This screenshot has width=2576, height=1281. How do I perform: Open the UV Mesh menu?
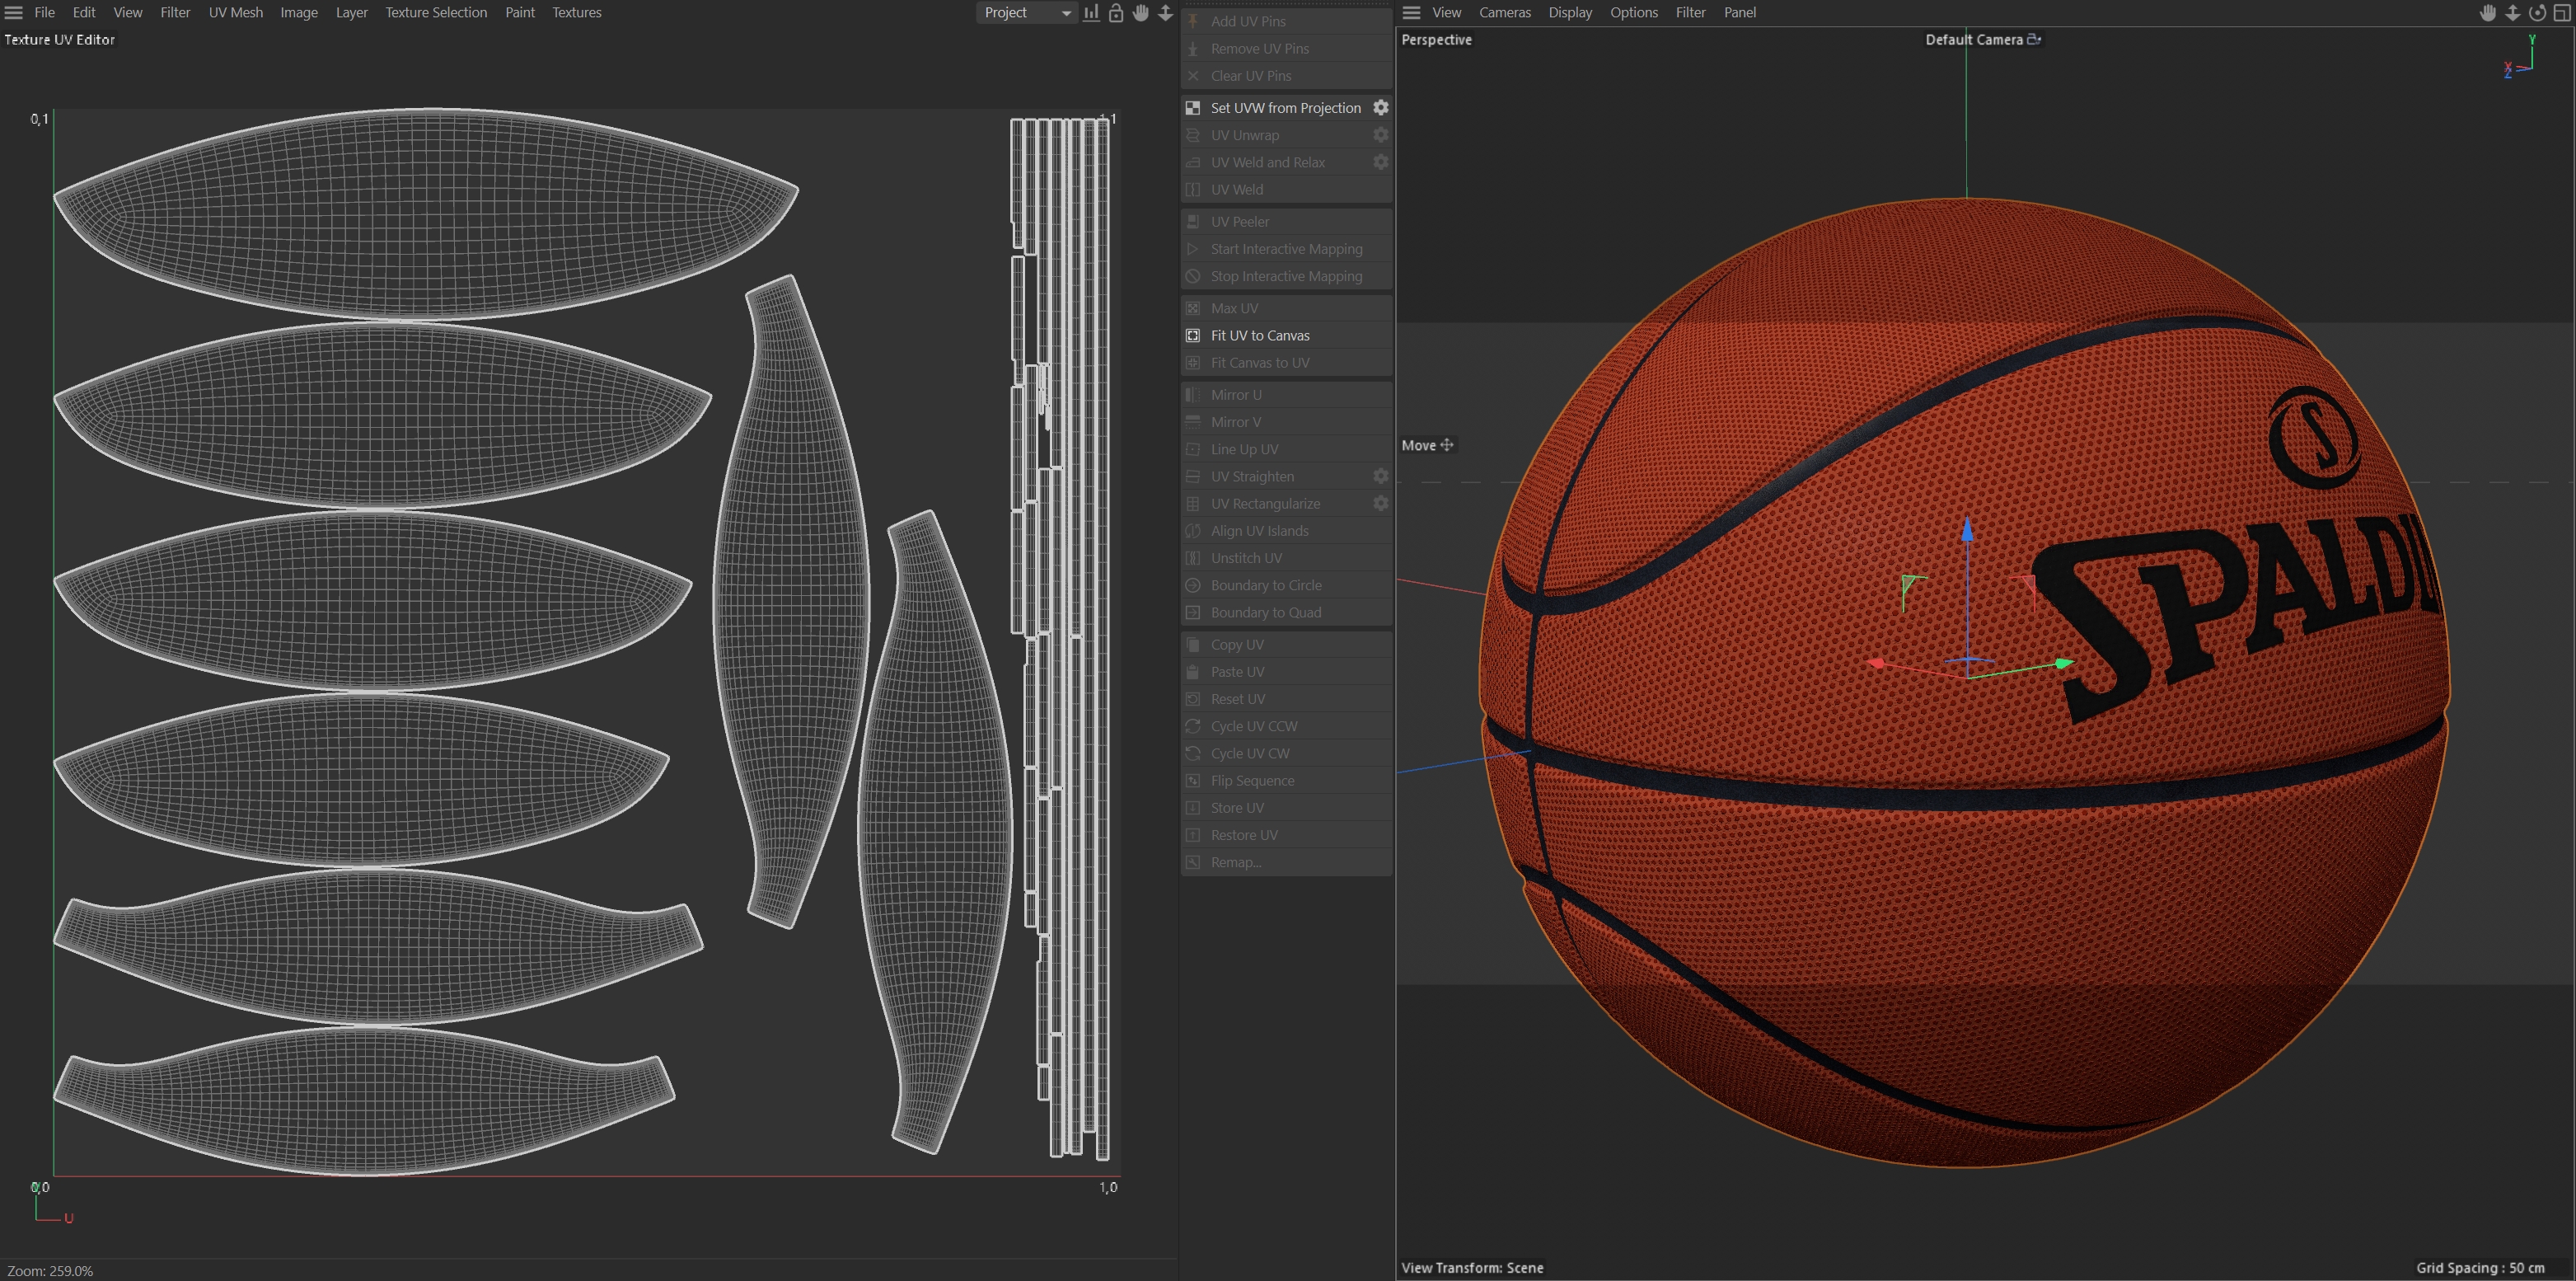click(x=235, y=13)
